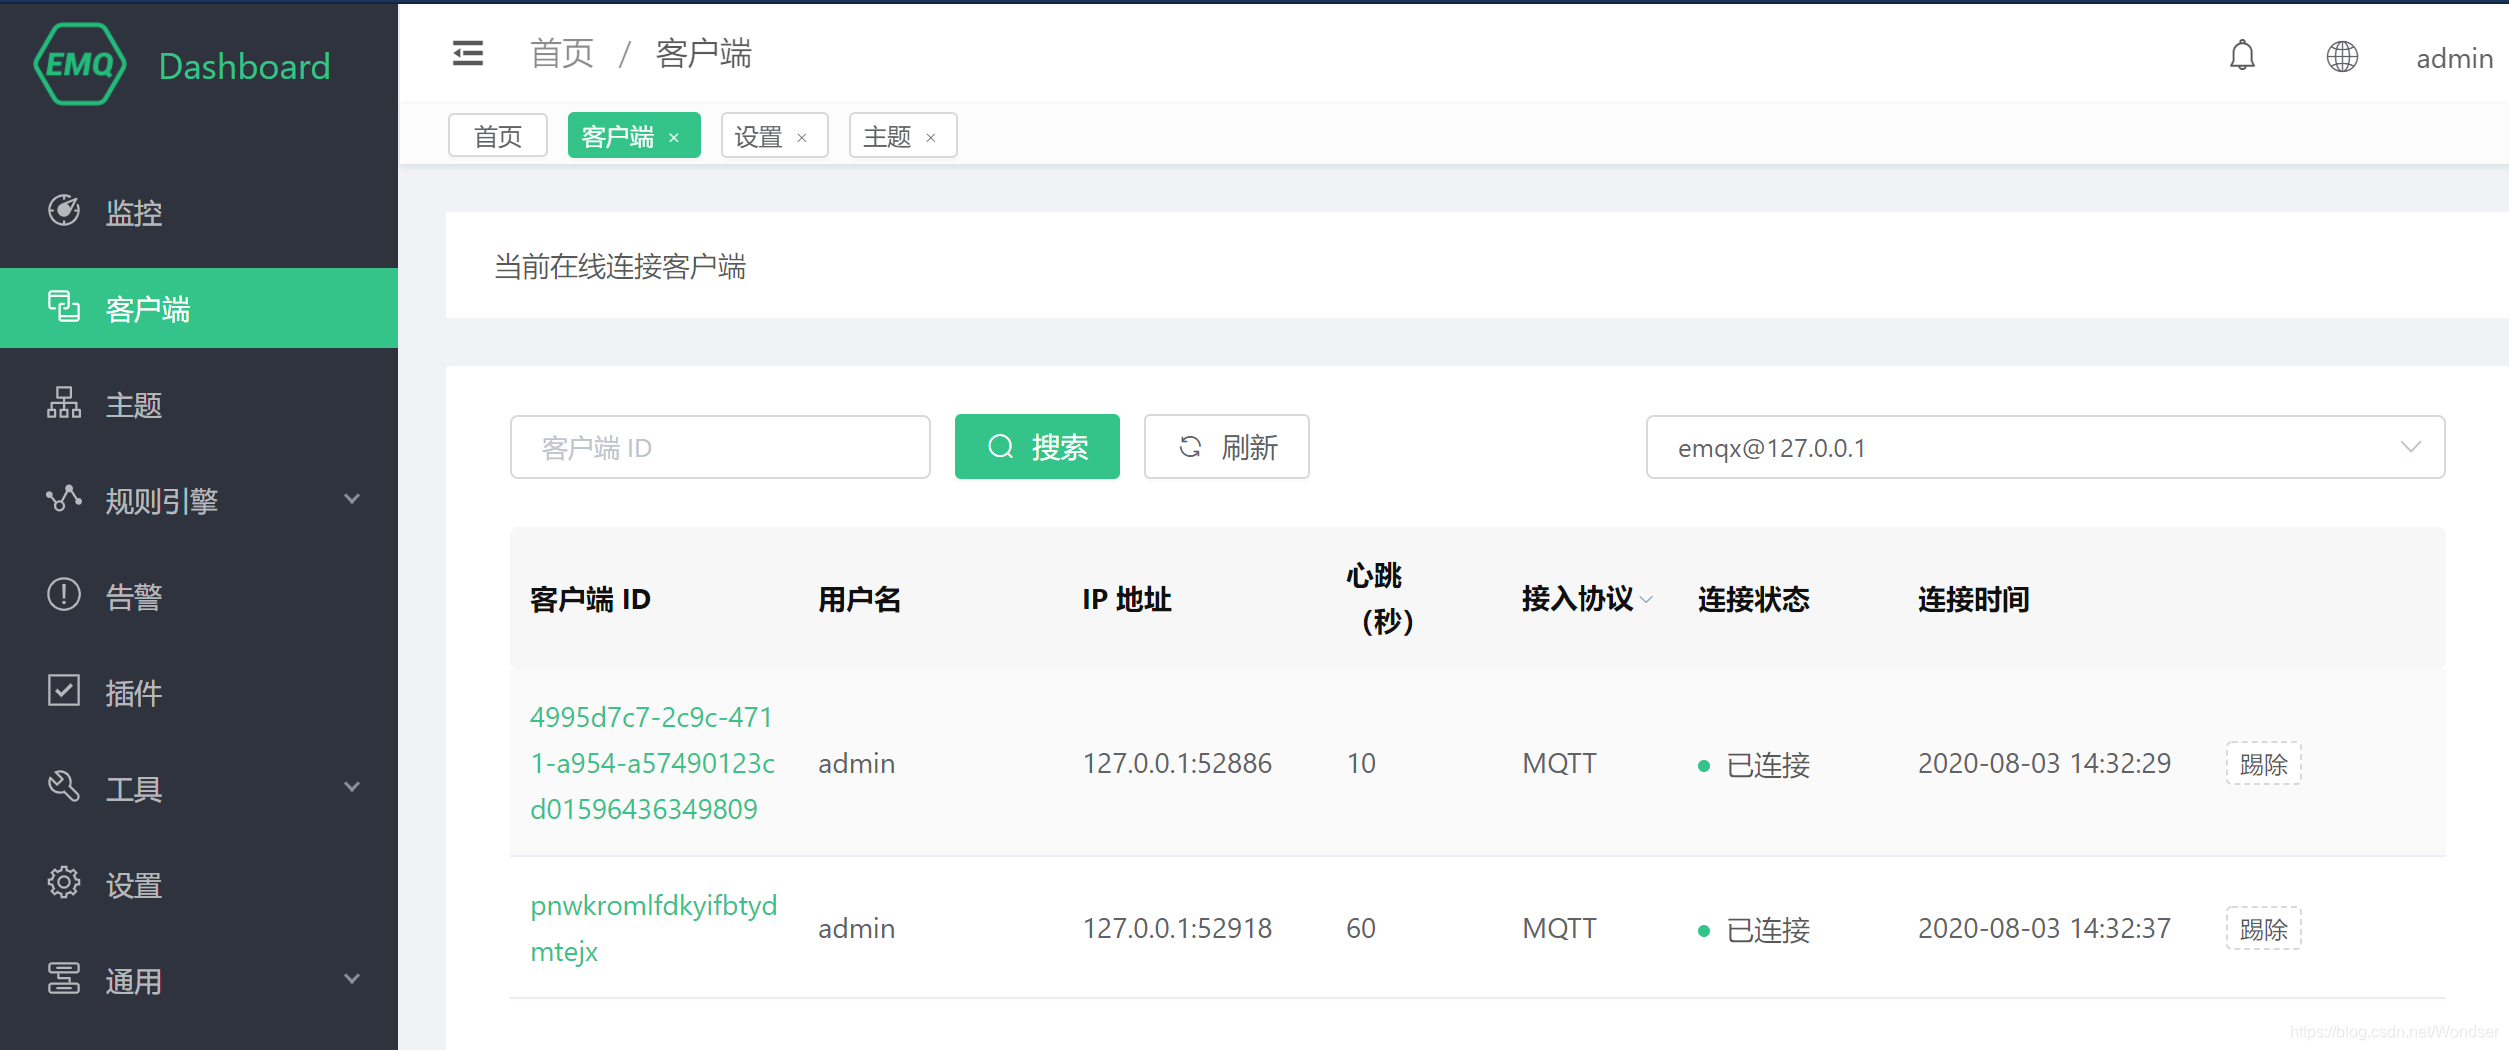
Task: Click the 工具 wrench icon
Action: pyautogui.click(x=64, y=787)
